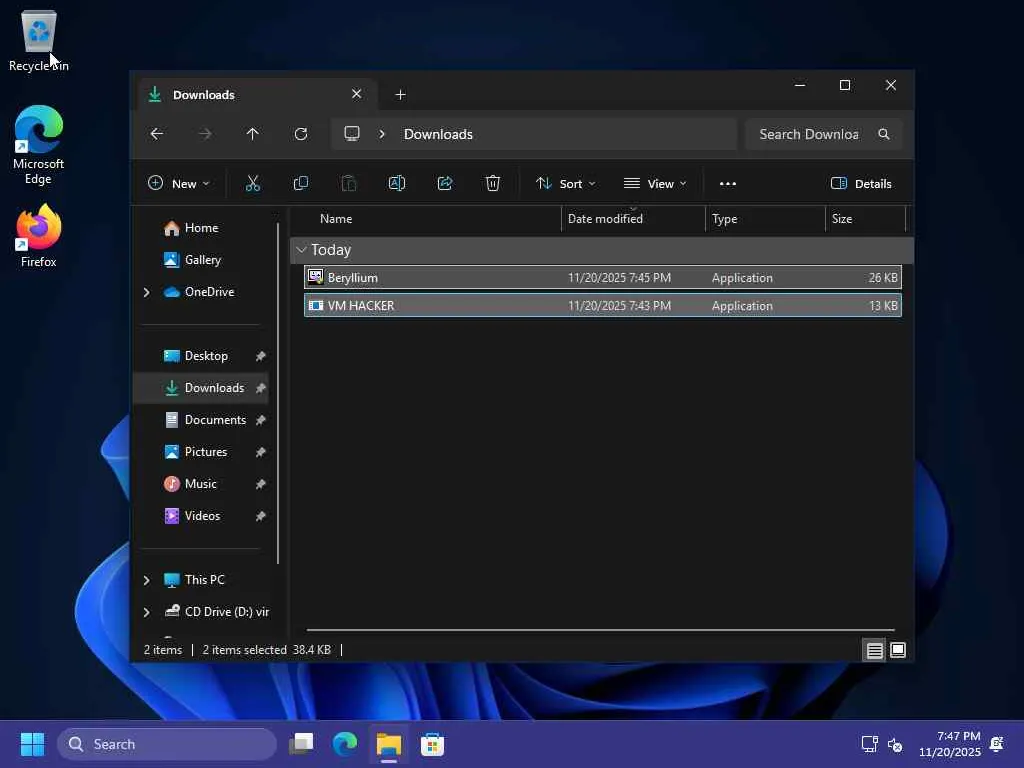Toggle the Details pane button
1024x768 pixels.
861,183
